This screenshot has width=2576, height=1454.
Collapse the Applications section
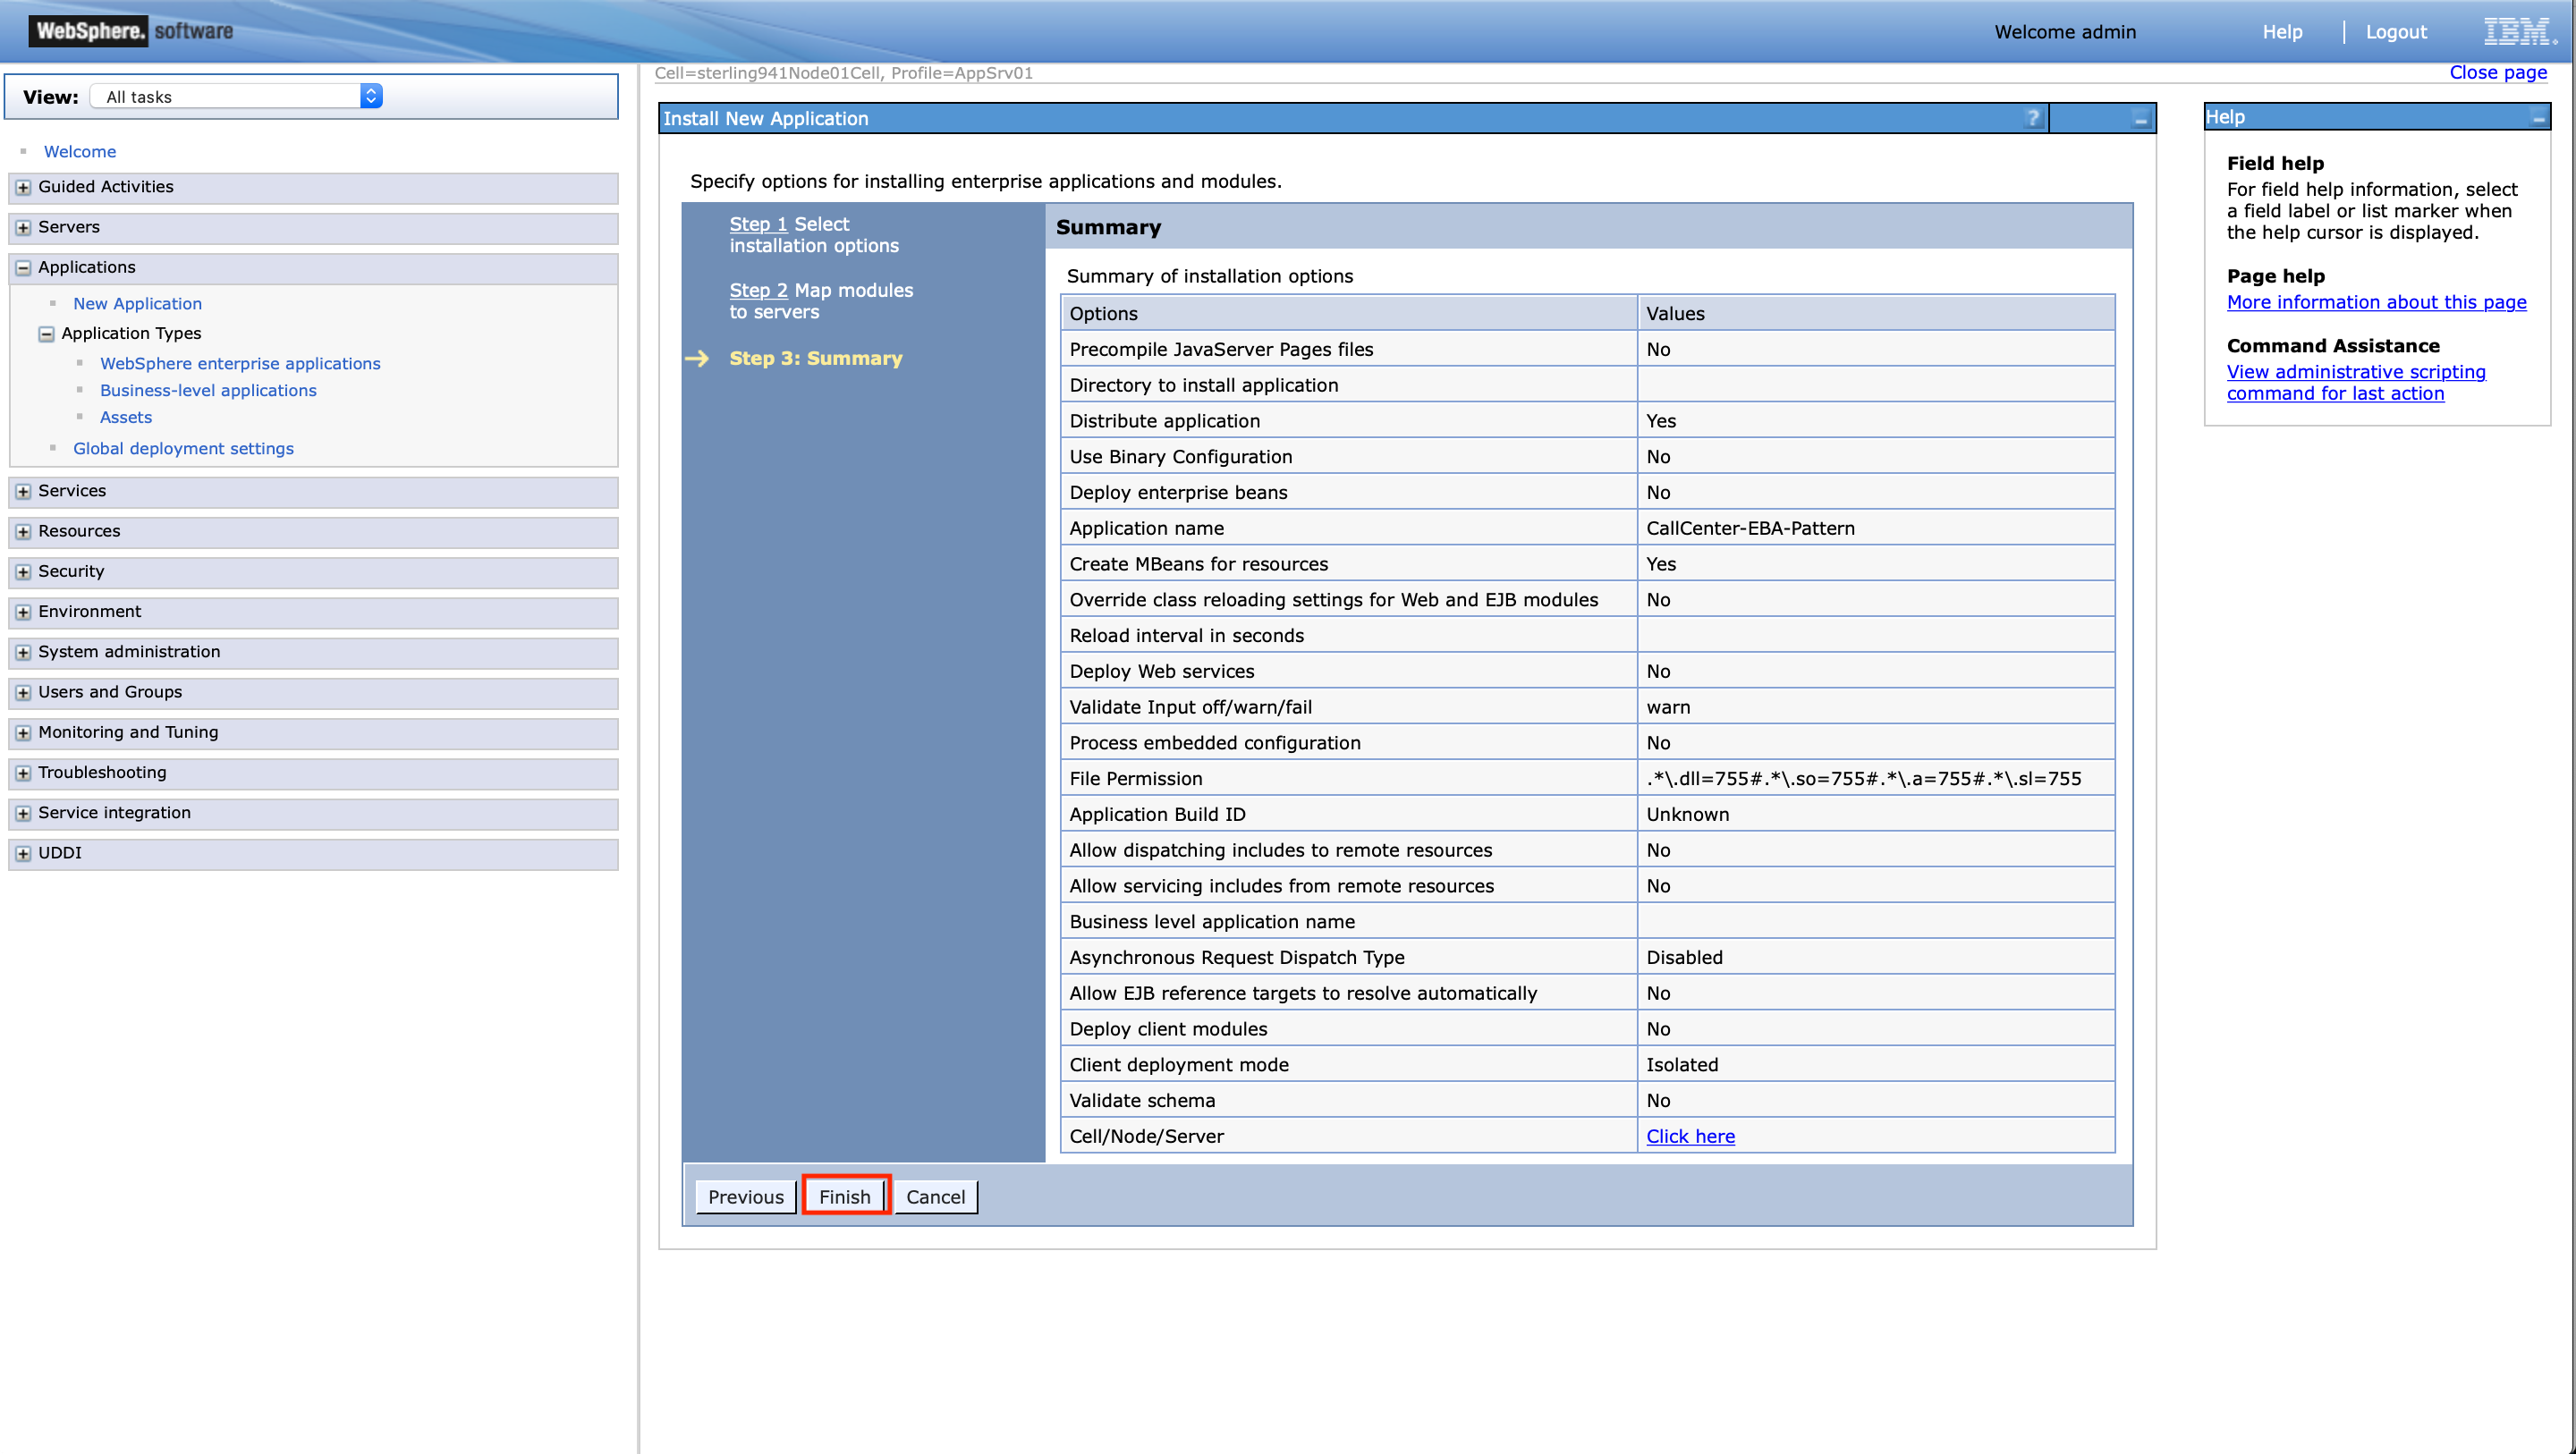tap(22, 267)
